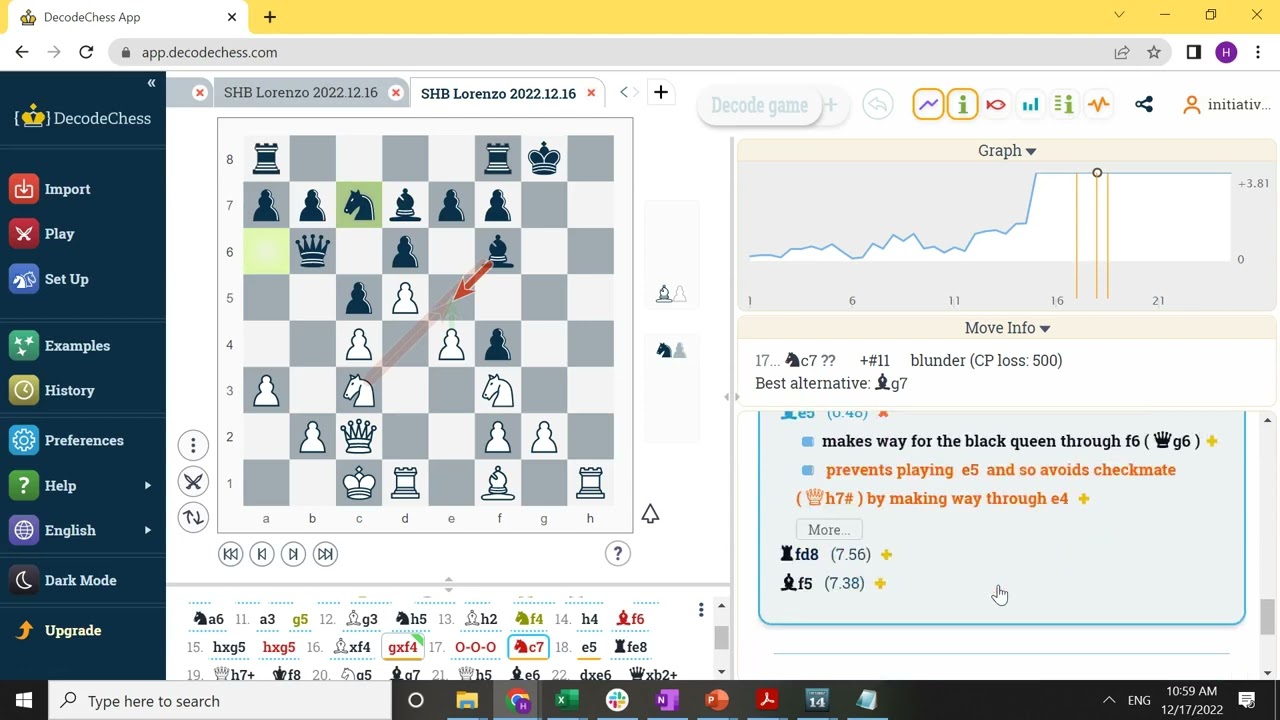Click the DecodeChess crown logo
The width and height of the screenshot is (1280, 720).
coord(34,117)
